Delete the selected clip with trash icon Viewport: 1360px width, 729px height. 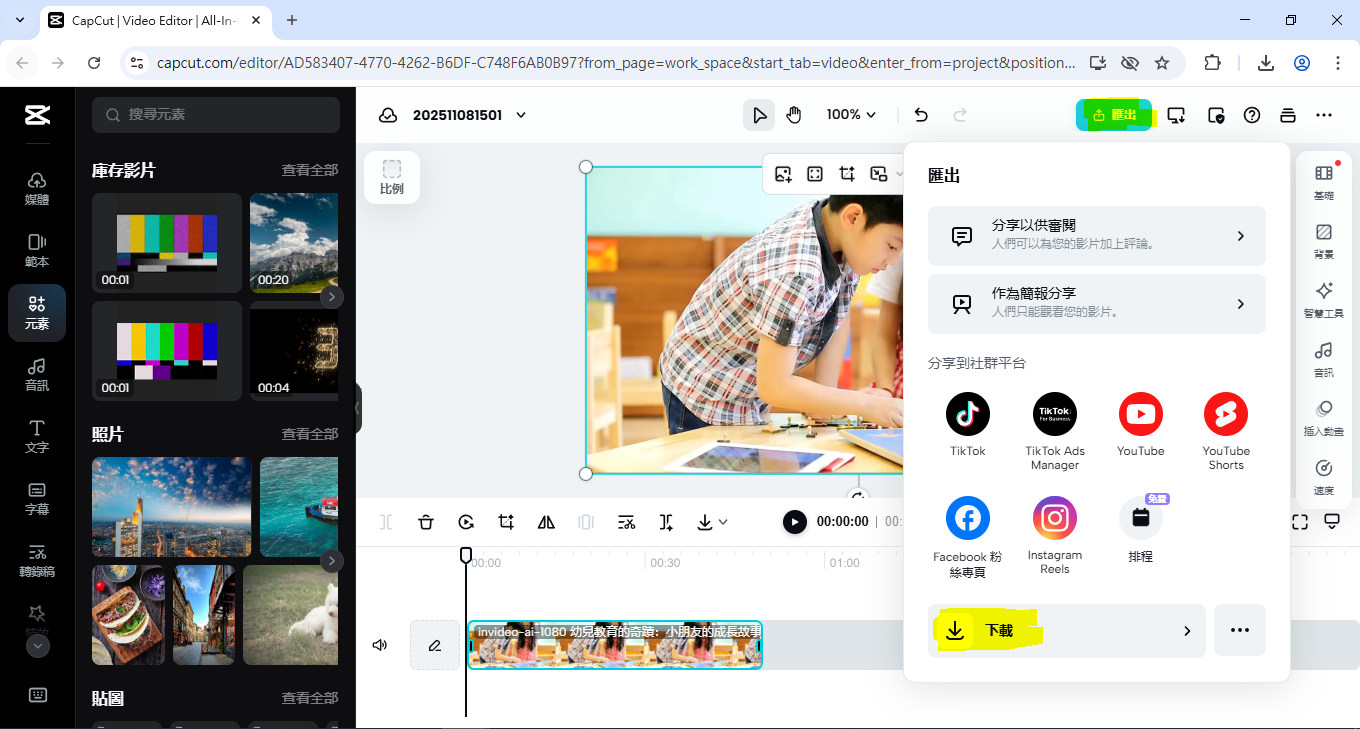[x=426, y=522]
